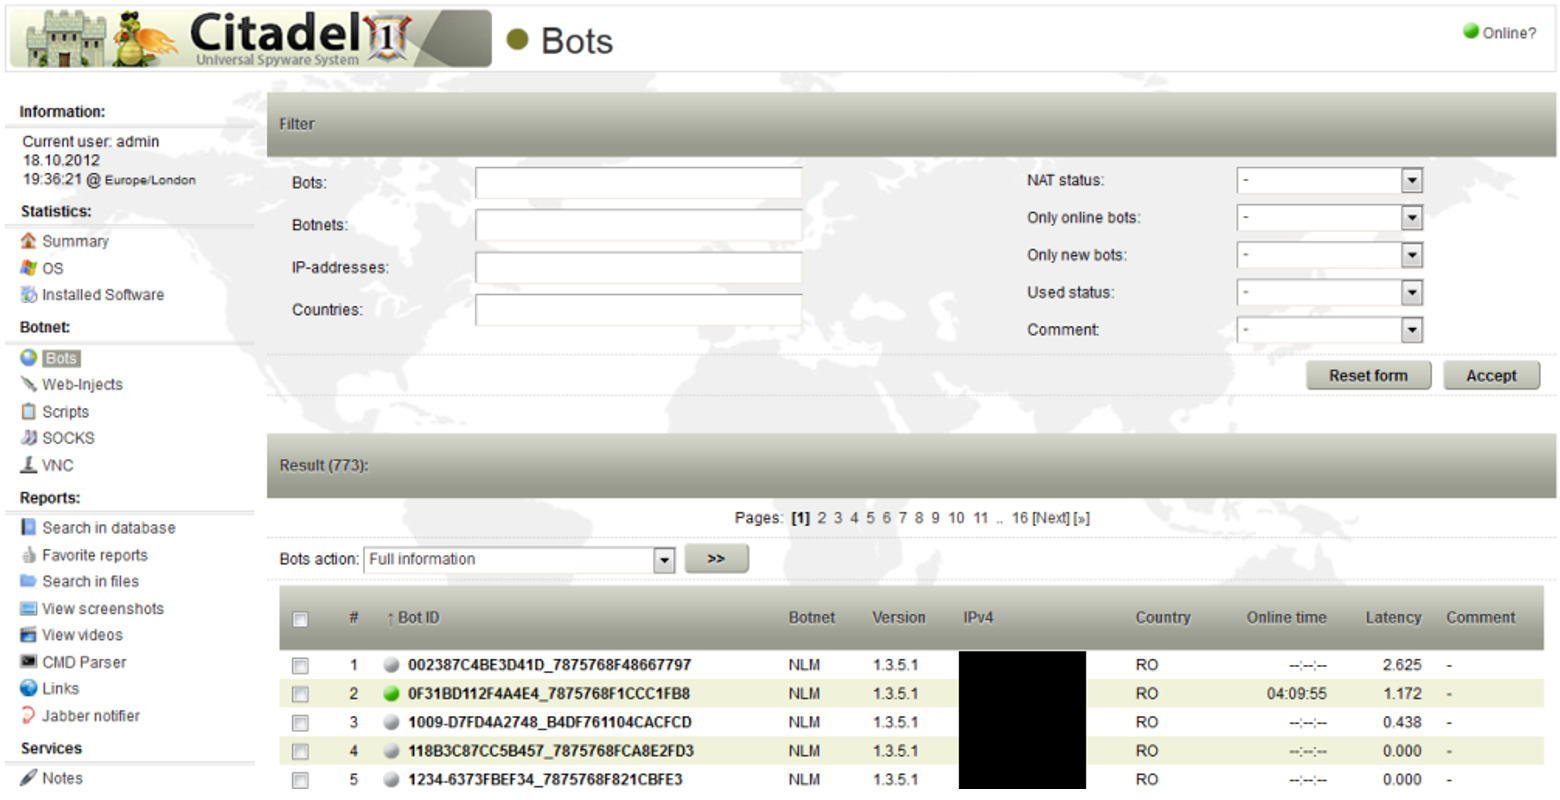
Task: Open Jabber notifier in Reports menu
Action: pyautogui.click(x=90, y=716)
